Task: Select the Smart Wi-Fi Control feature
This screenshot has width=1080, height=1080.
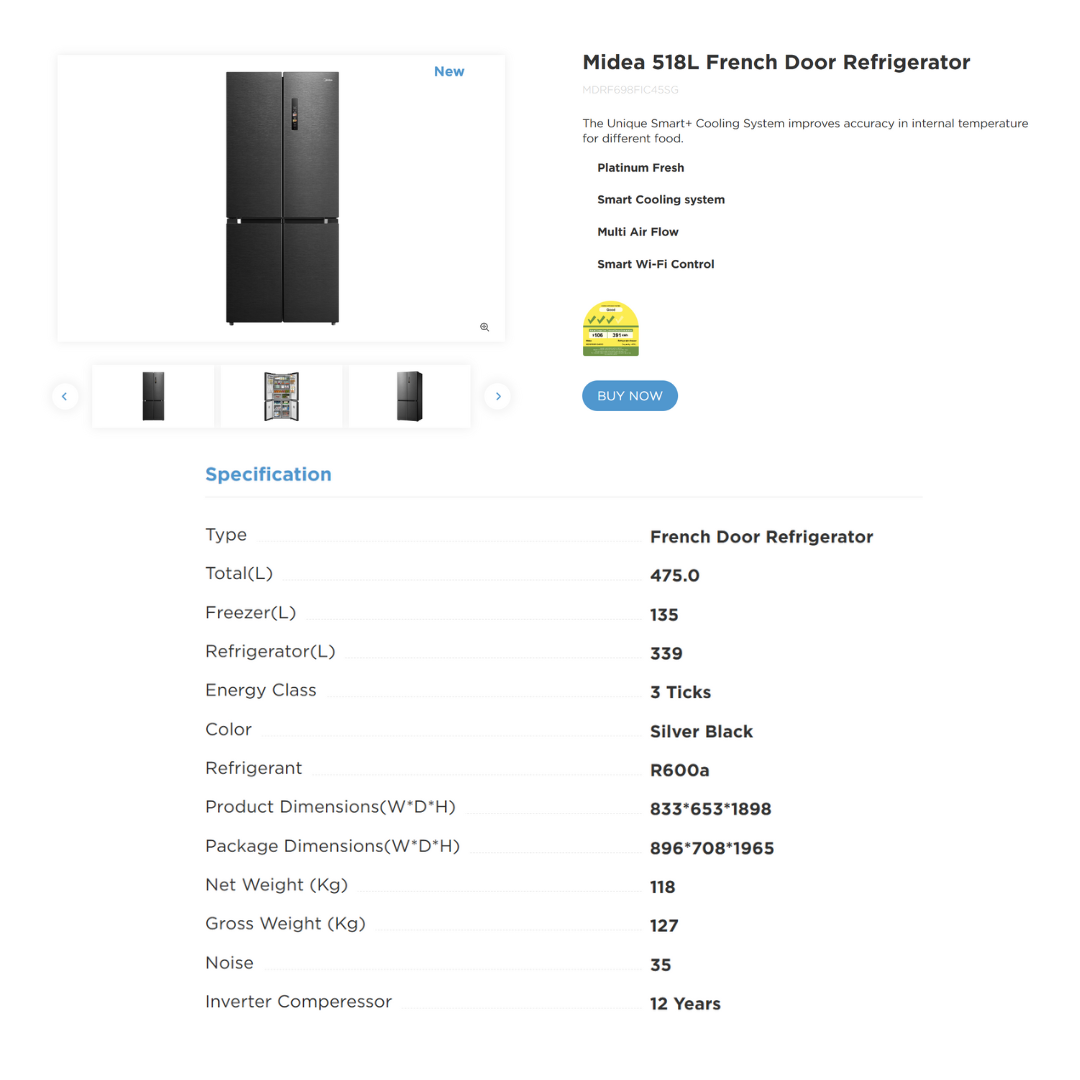Action: point(655,264)
